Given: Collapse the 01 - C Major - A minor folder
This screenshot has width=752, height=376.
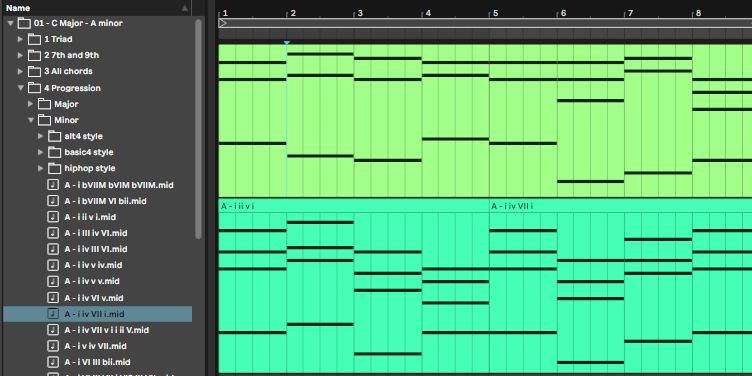Looking at the screenshot, I should [10, 23].
